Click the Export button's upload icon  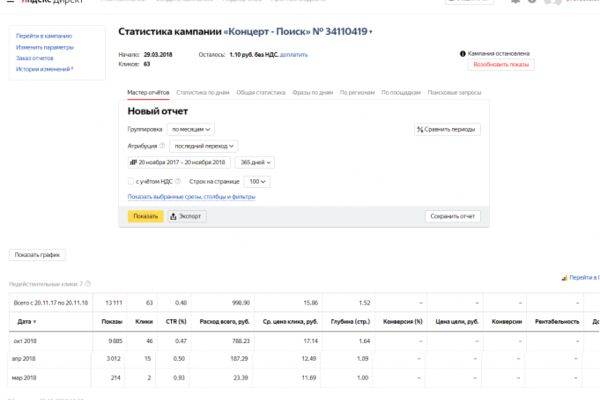[x=173, y=216]
